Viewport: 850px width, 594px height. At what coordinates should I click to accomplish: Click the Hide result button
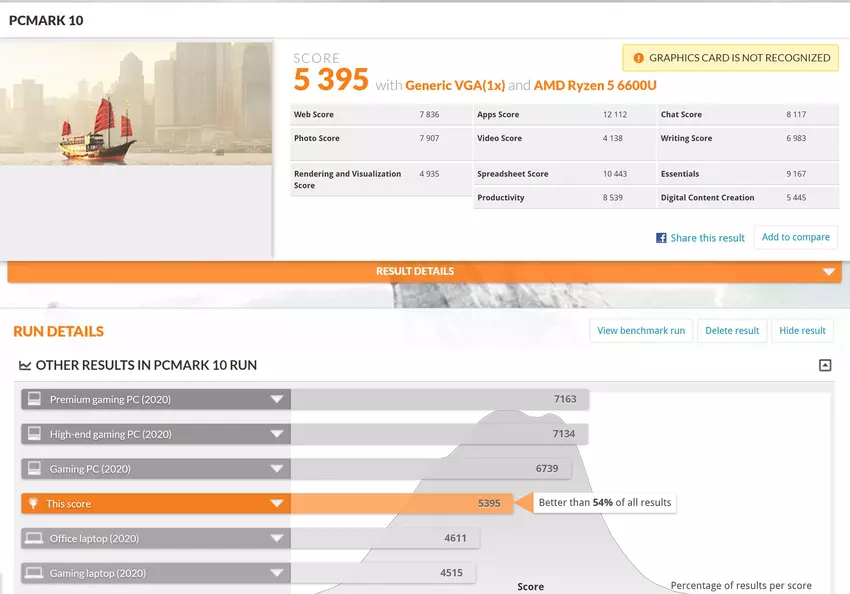pos(802,331)
